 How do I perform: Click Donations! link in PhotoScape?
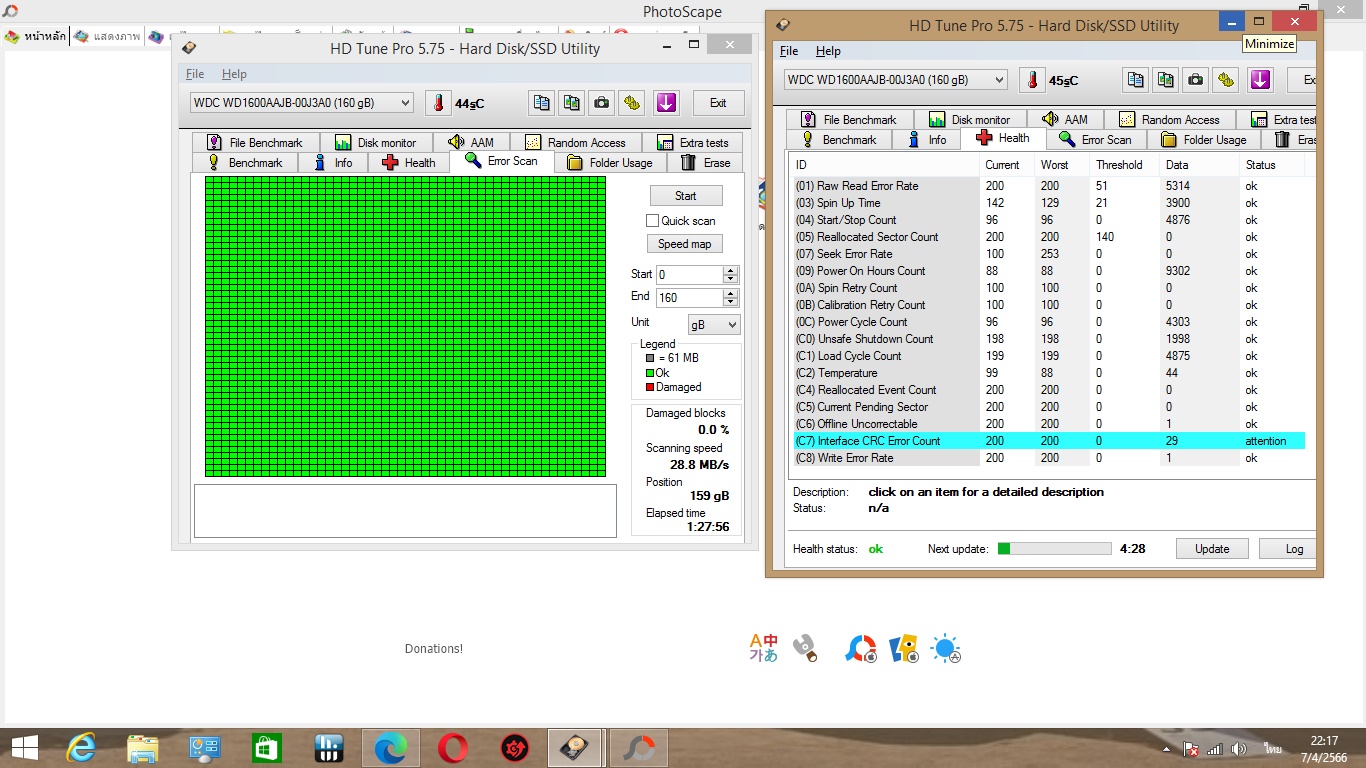click(434, 649)
